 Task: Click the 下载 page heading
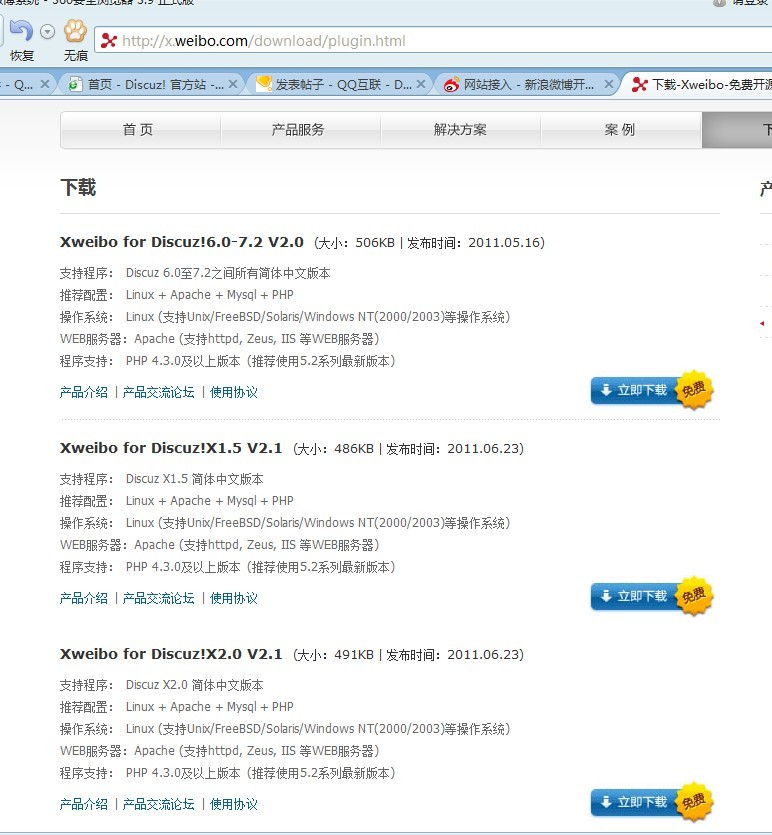coord(78,187)
